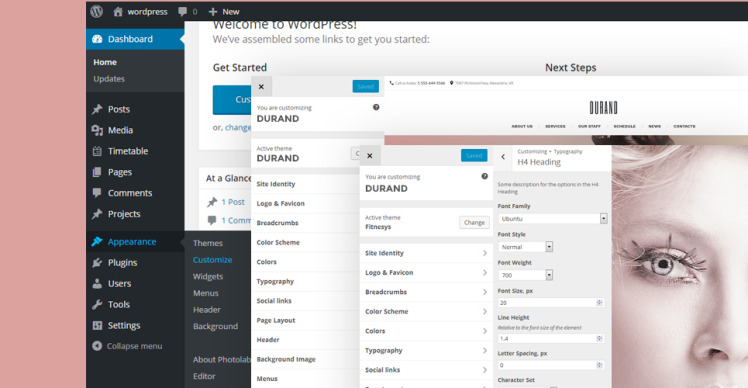Select Customize in the Appearance submenu
Image resolution: width=748 pixels, height=388 pixels.
[212, 260]
